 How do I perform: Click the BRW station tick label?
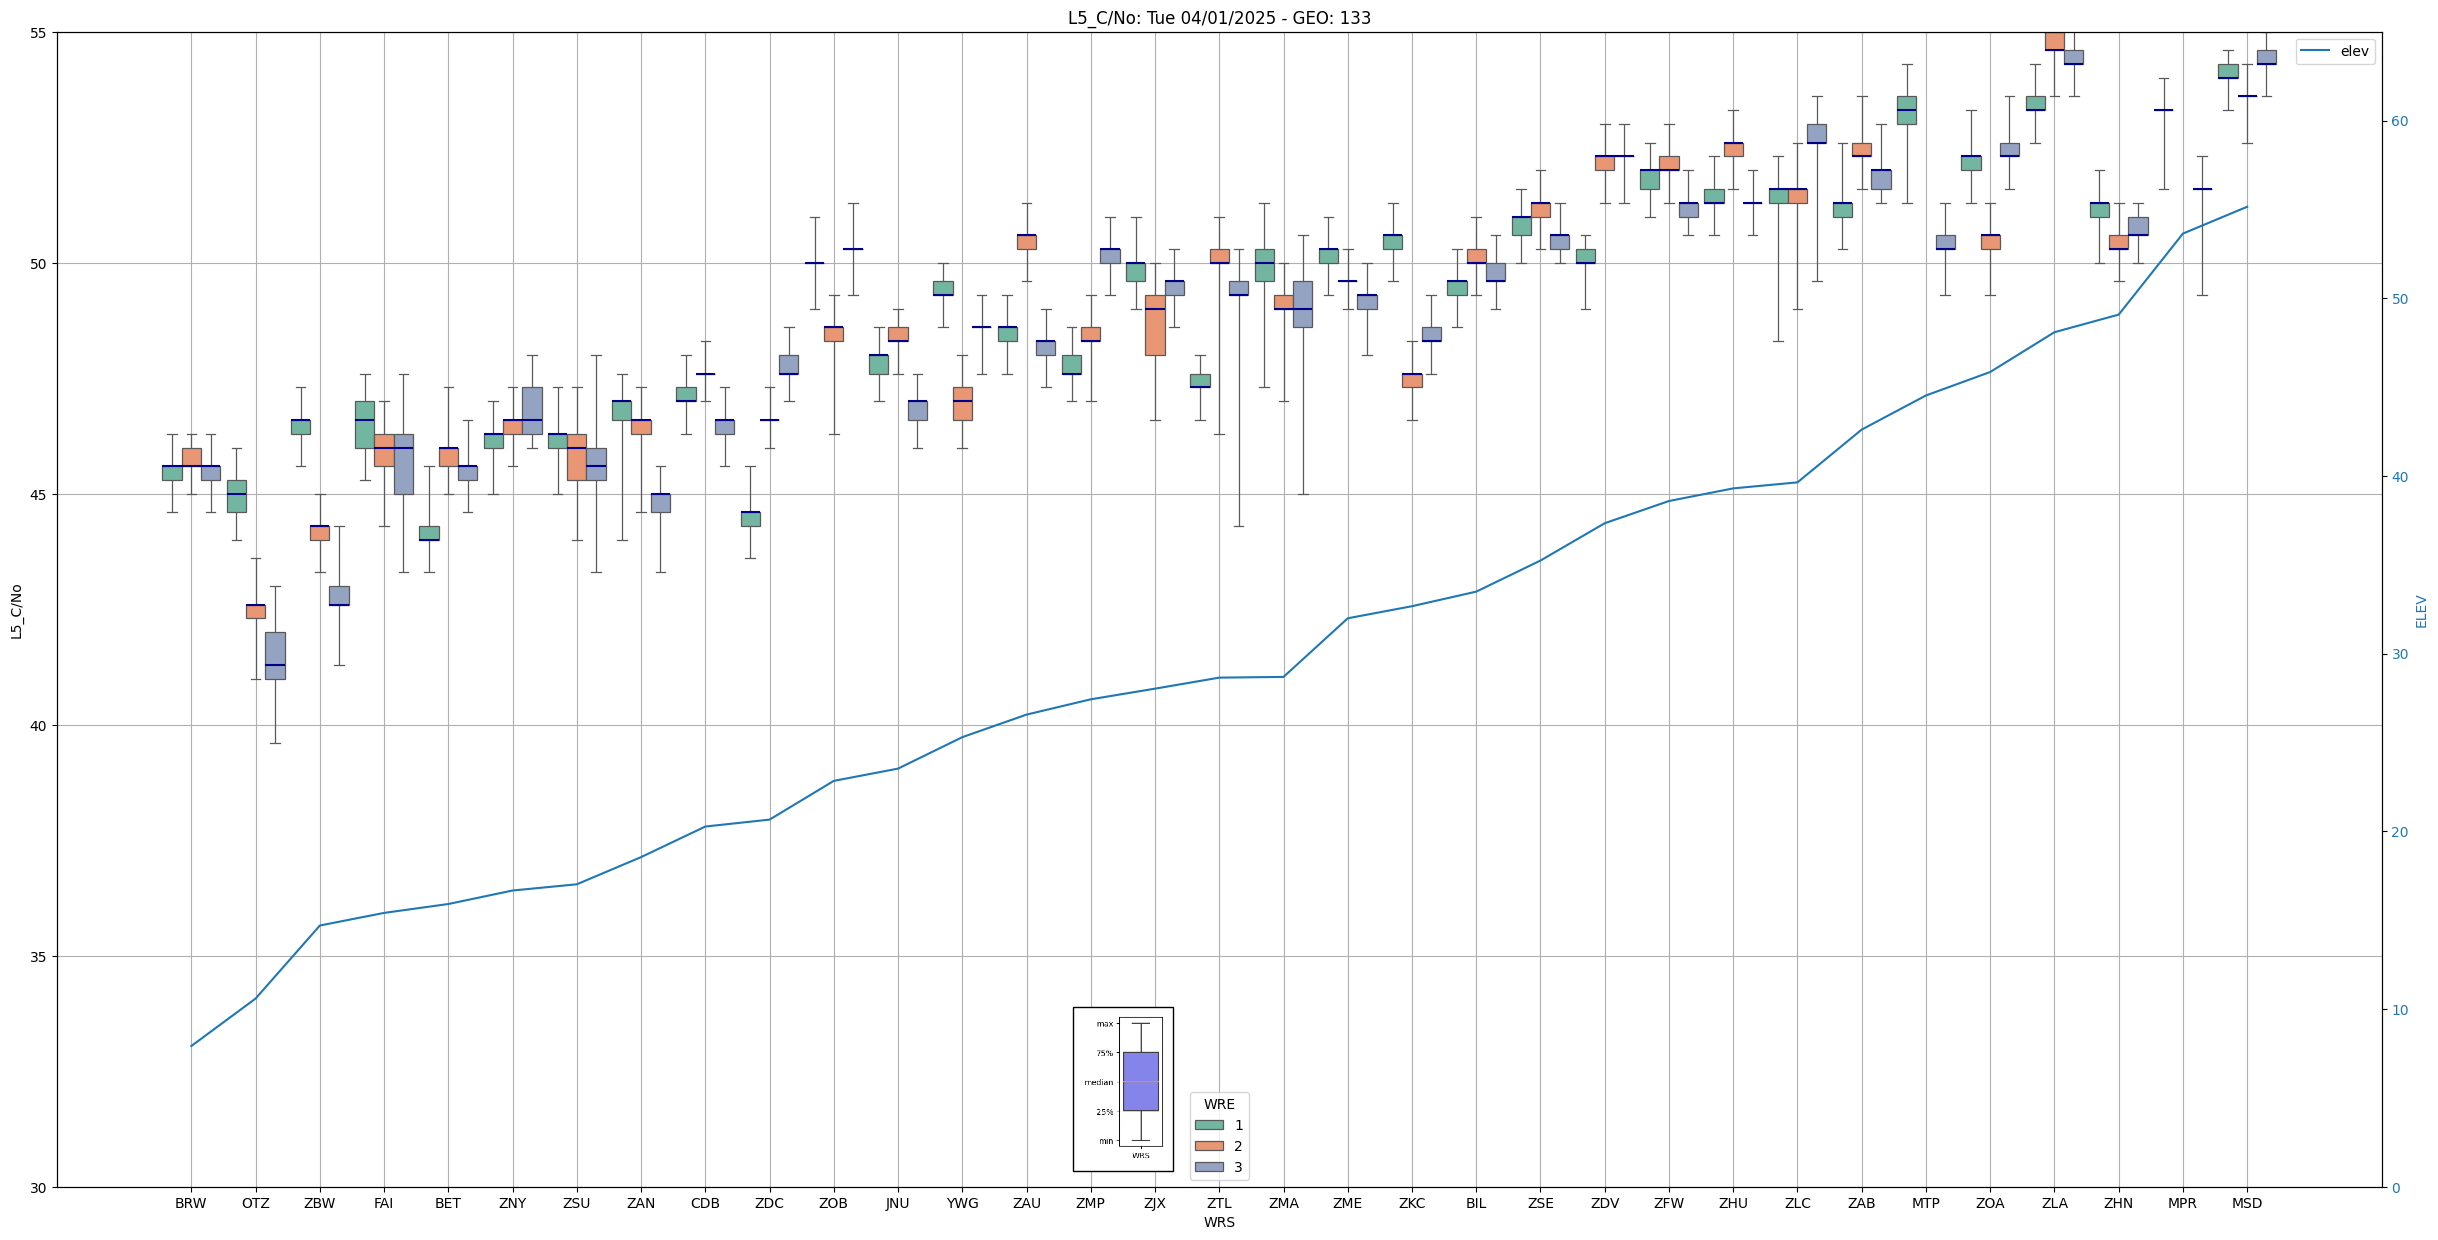point(190,1203)
